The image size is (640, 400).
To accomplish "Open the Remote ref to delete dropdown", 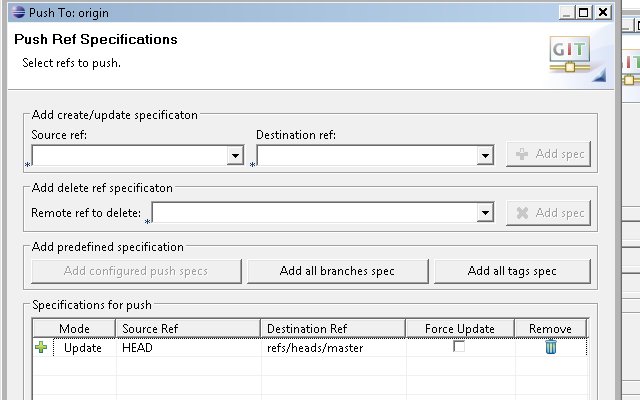I will [x=485, y=212].
